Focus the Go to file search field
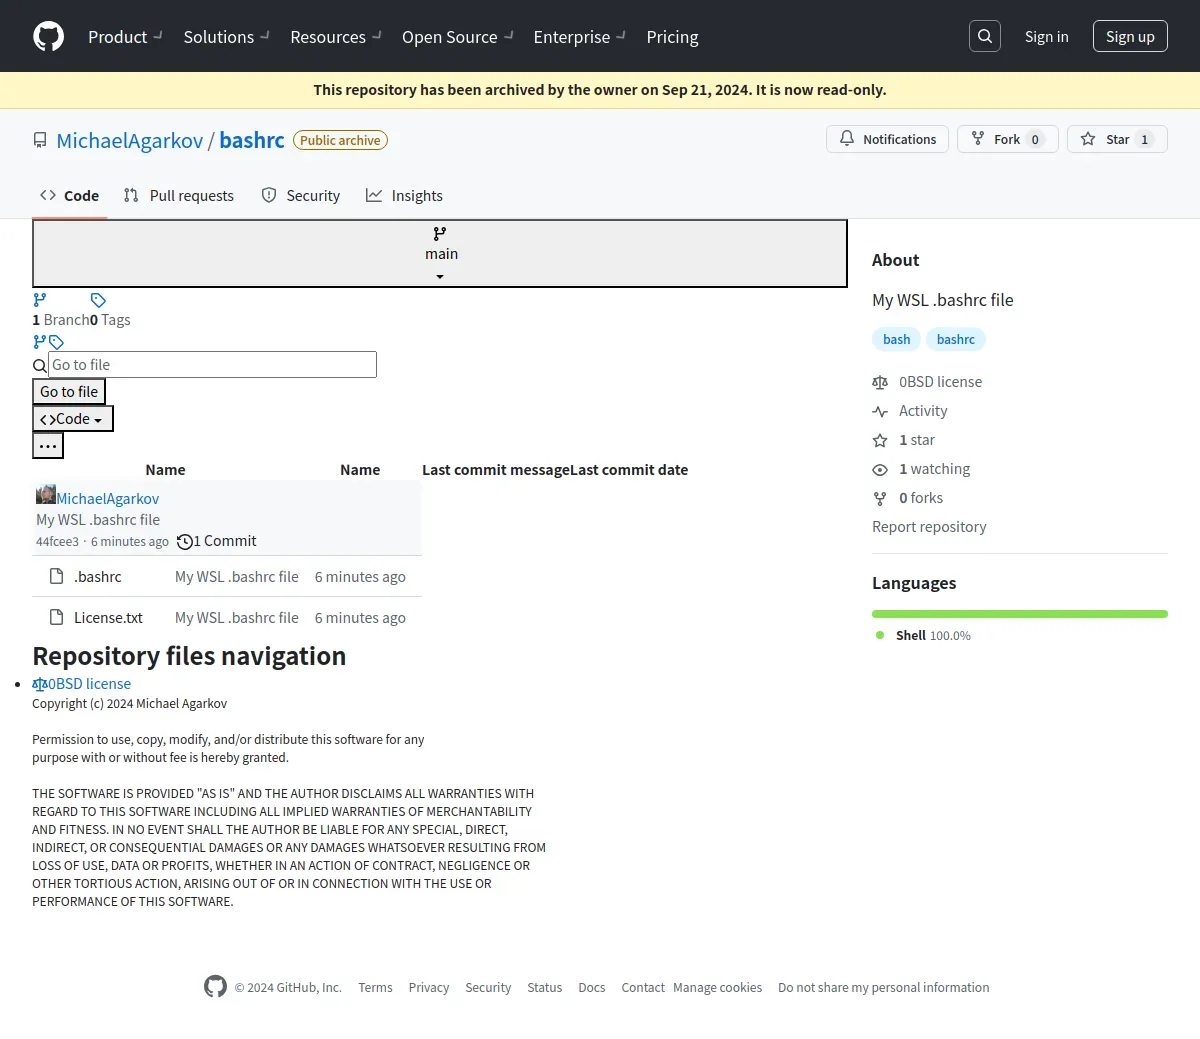The width and height of the screenshot is (1200, 1039). (x=212, y=364)
